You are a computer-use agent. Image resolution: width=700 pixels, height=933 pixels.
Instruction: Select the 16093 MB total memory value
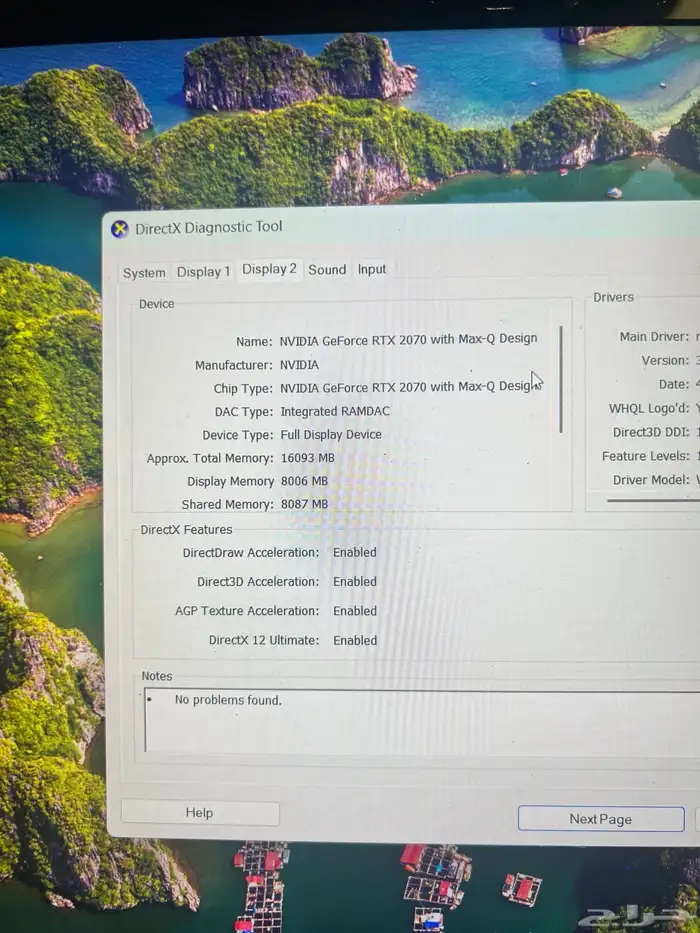tap(308, 458)
